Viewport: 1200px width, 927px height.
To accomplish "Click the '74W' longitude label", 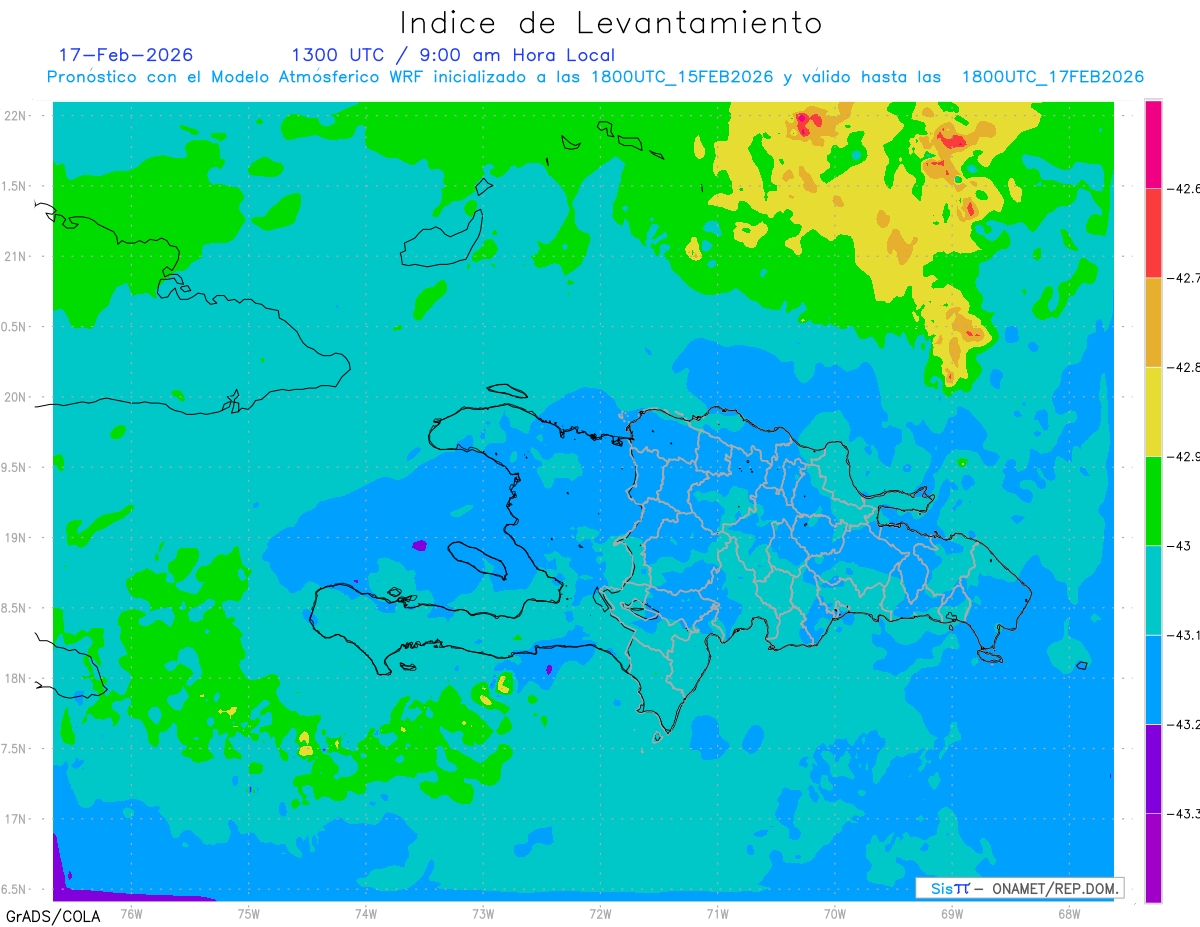I will coord(366,912).
